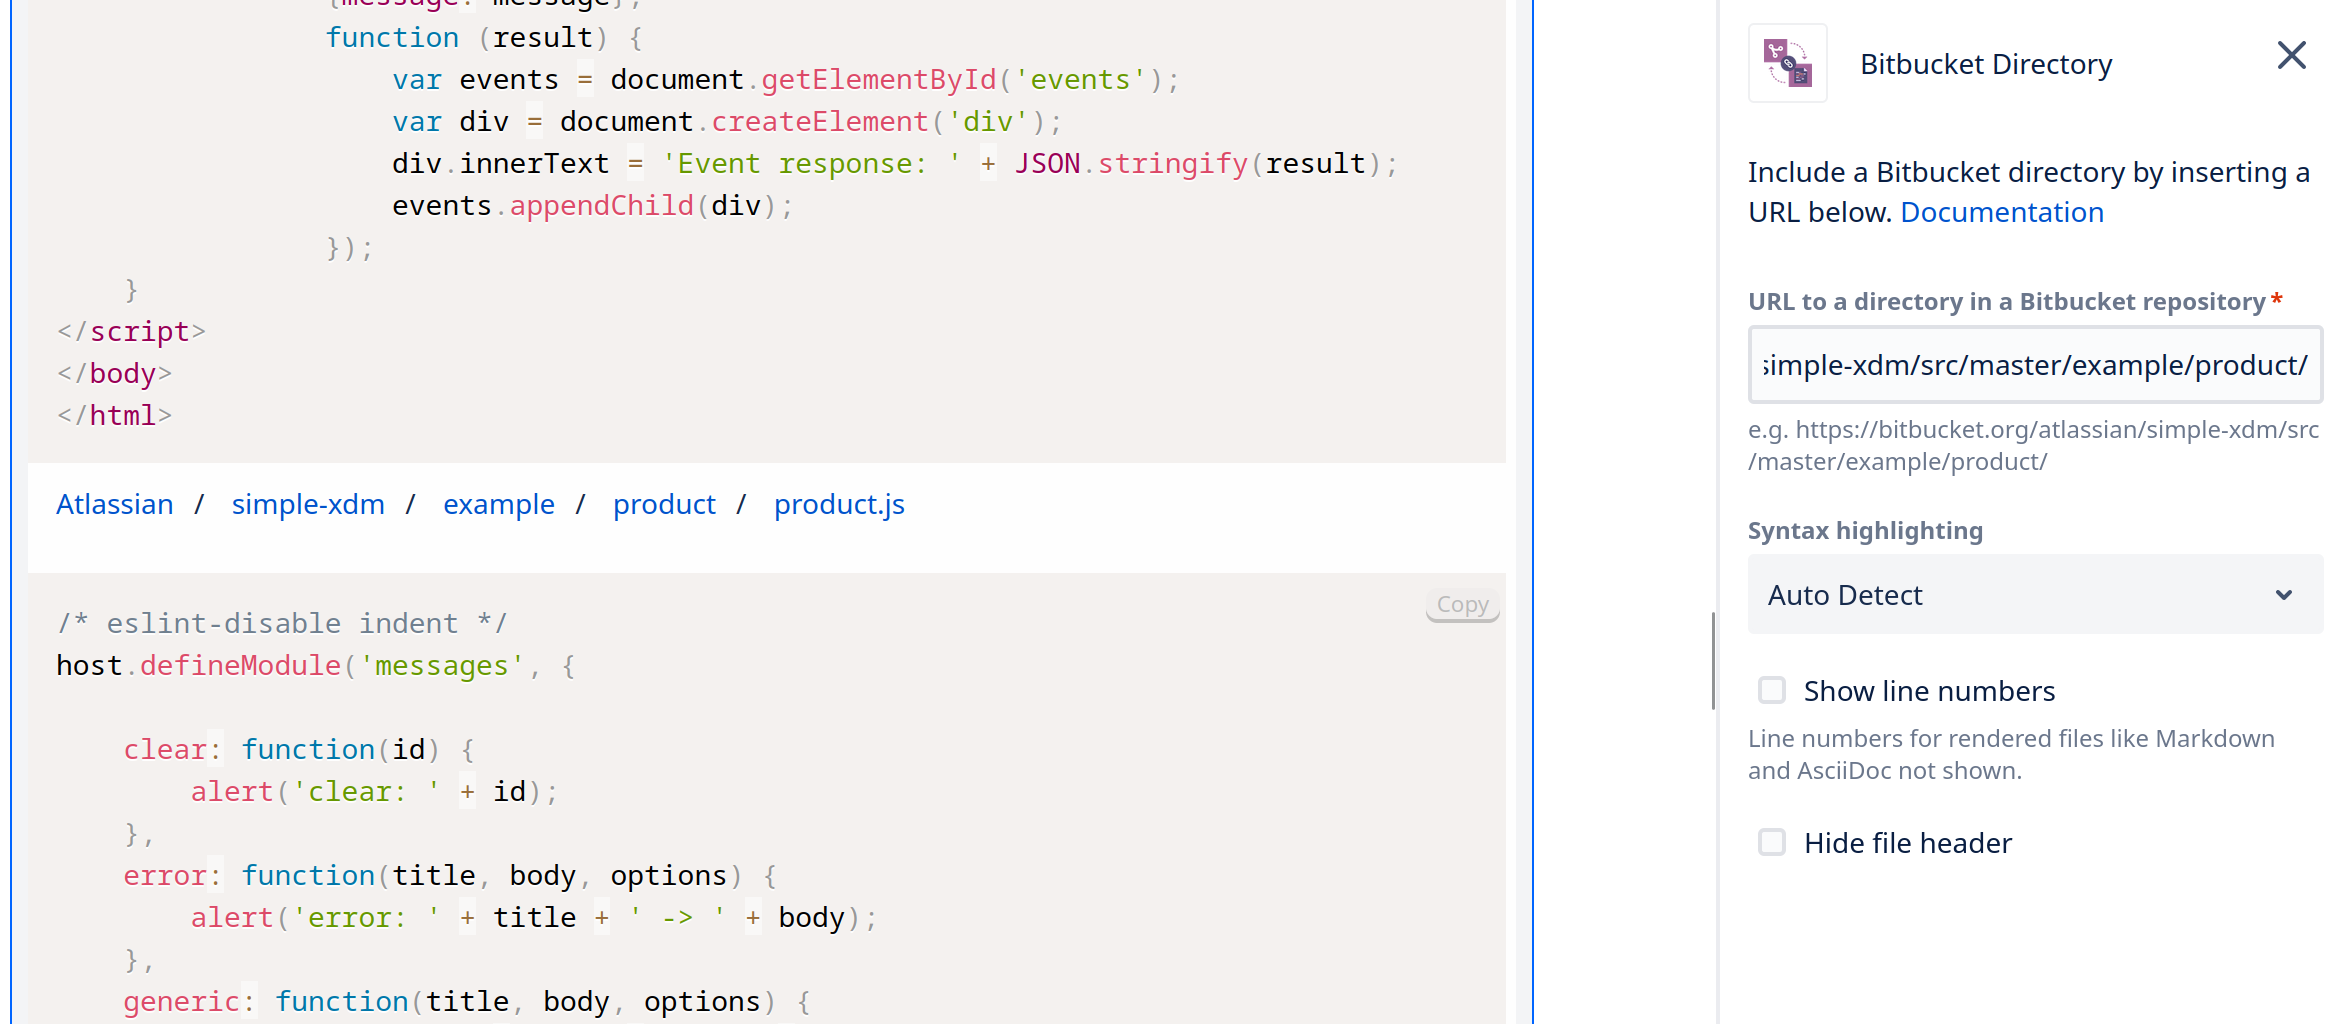2348x1029 pixels.
Task: Click the vertical scrollbar handle beside the preview
Action: tap(1713, 661)
